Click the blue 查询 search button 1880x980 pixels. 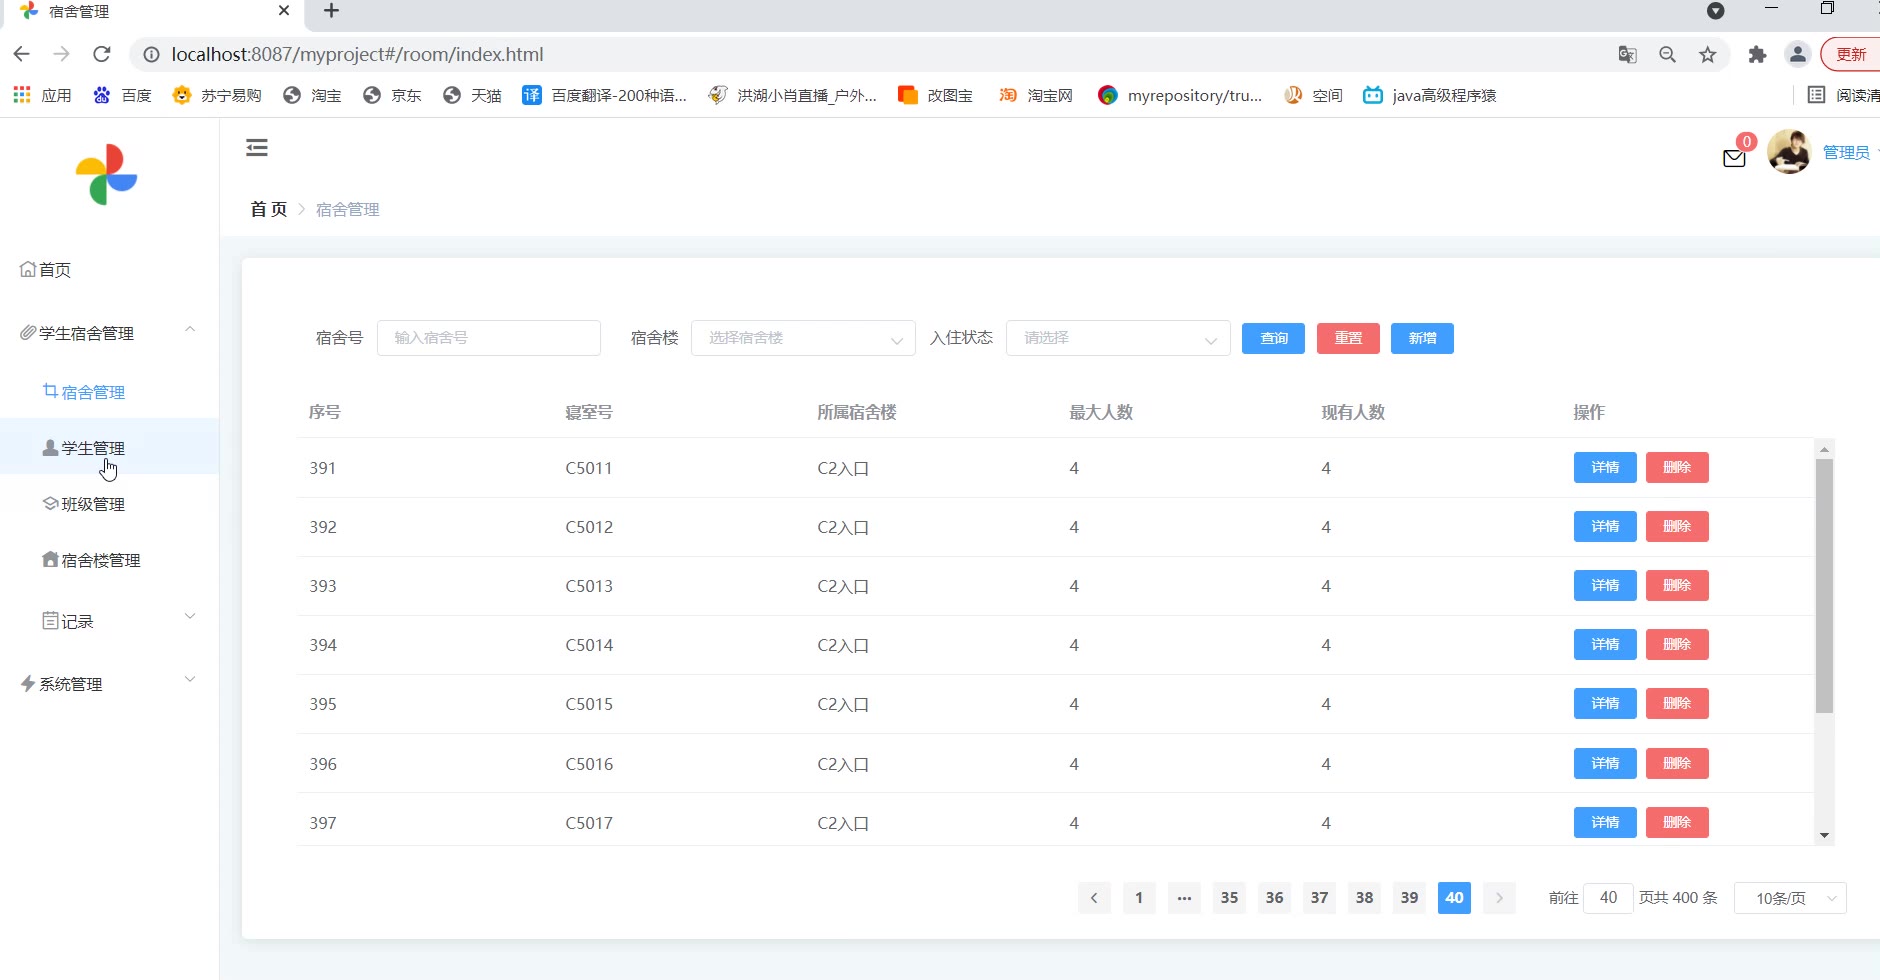coord(1273,338)
